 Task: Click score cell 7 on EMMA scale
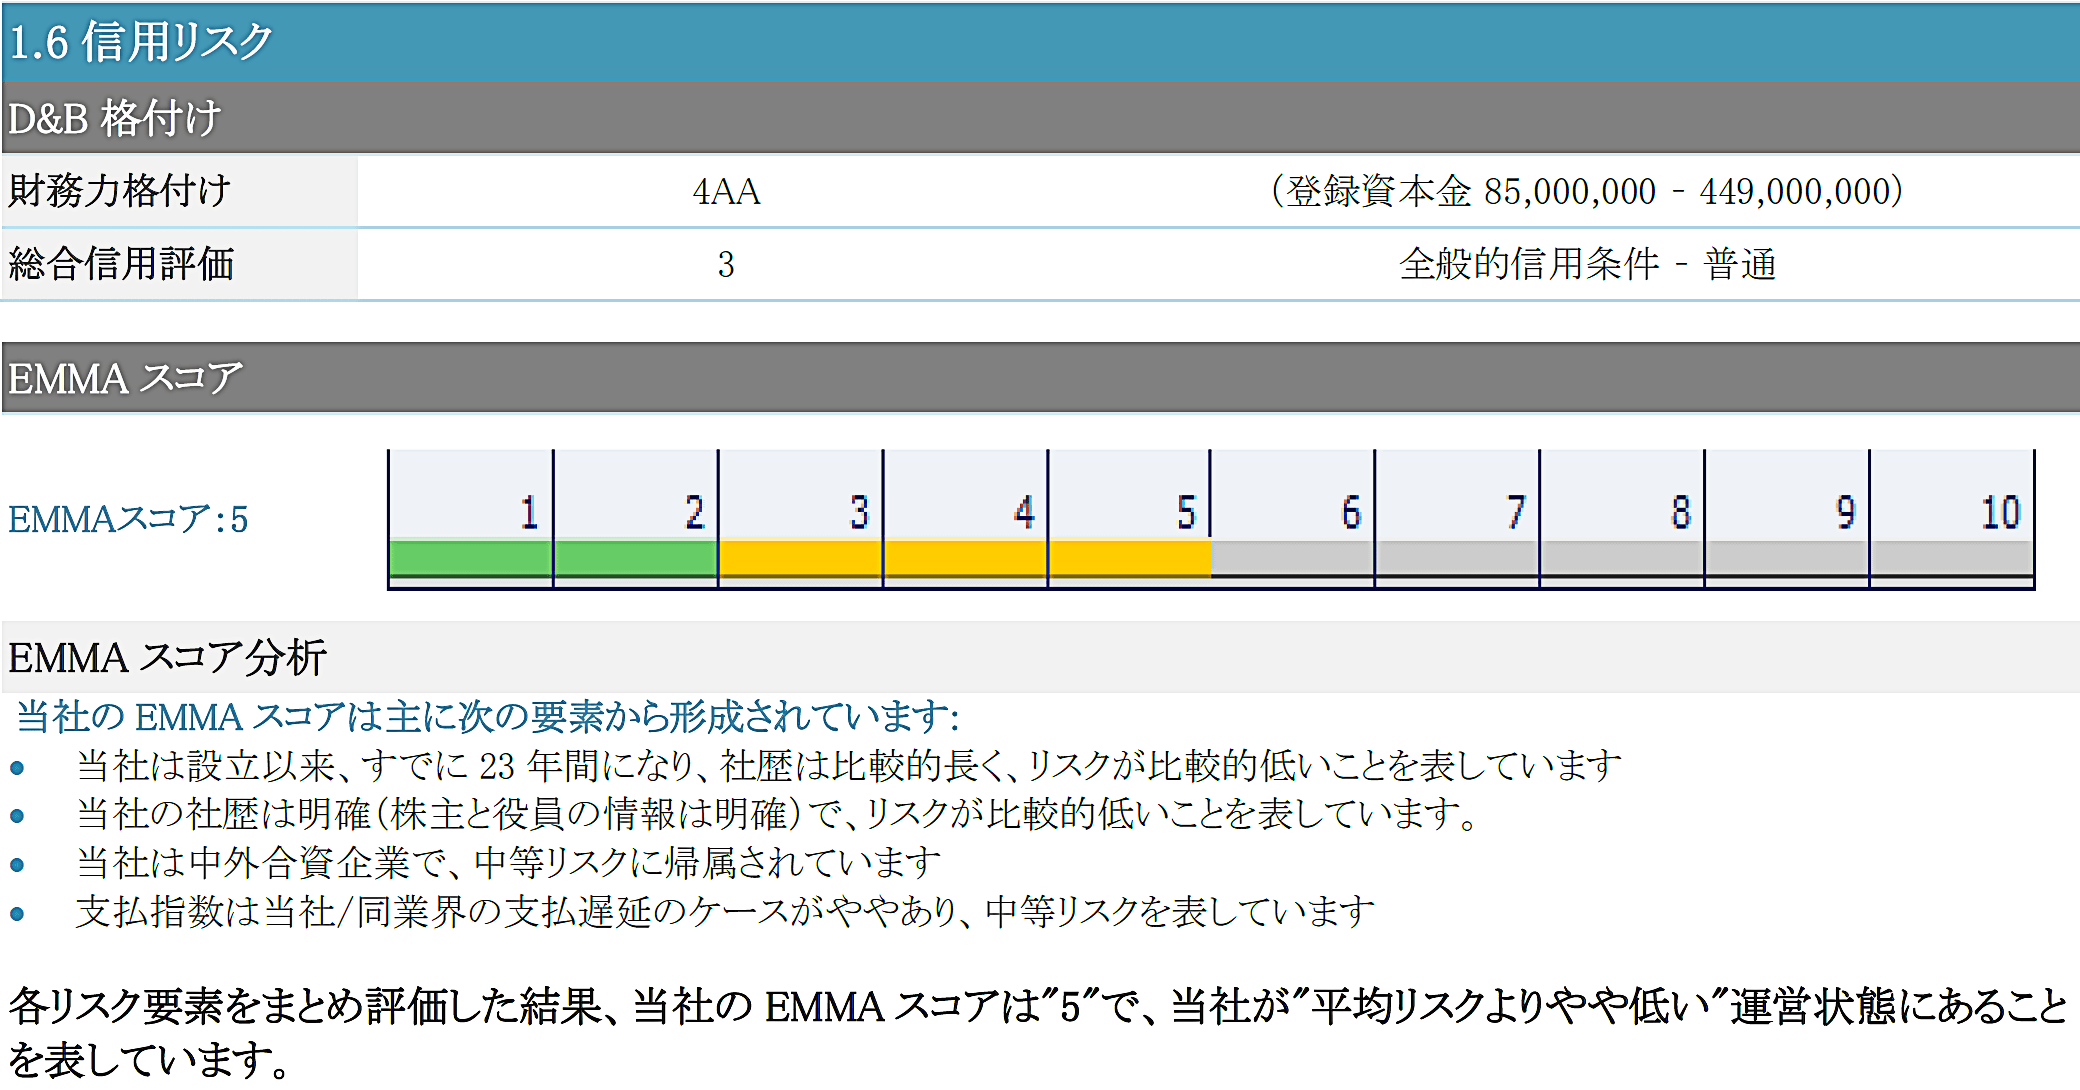point(1457,519)
